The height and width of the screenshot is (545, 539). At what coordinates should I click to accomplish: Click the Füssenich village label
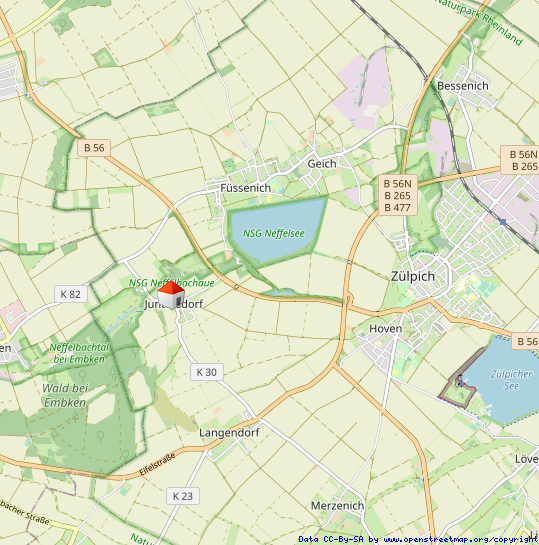coord(245,188)
